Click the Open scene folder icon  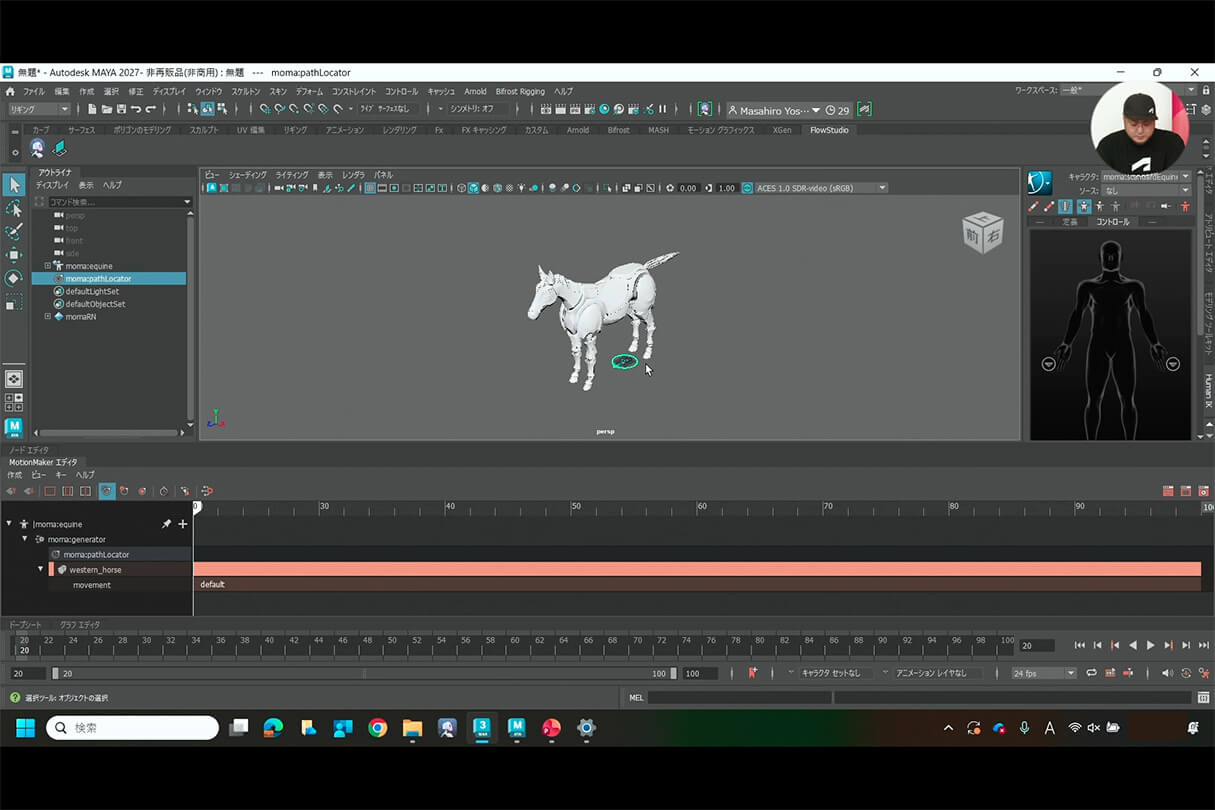coord(107,109)
